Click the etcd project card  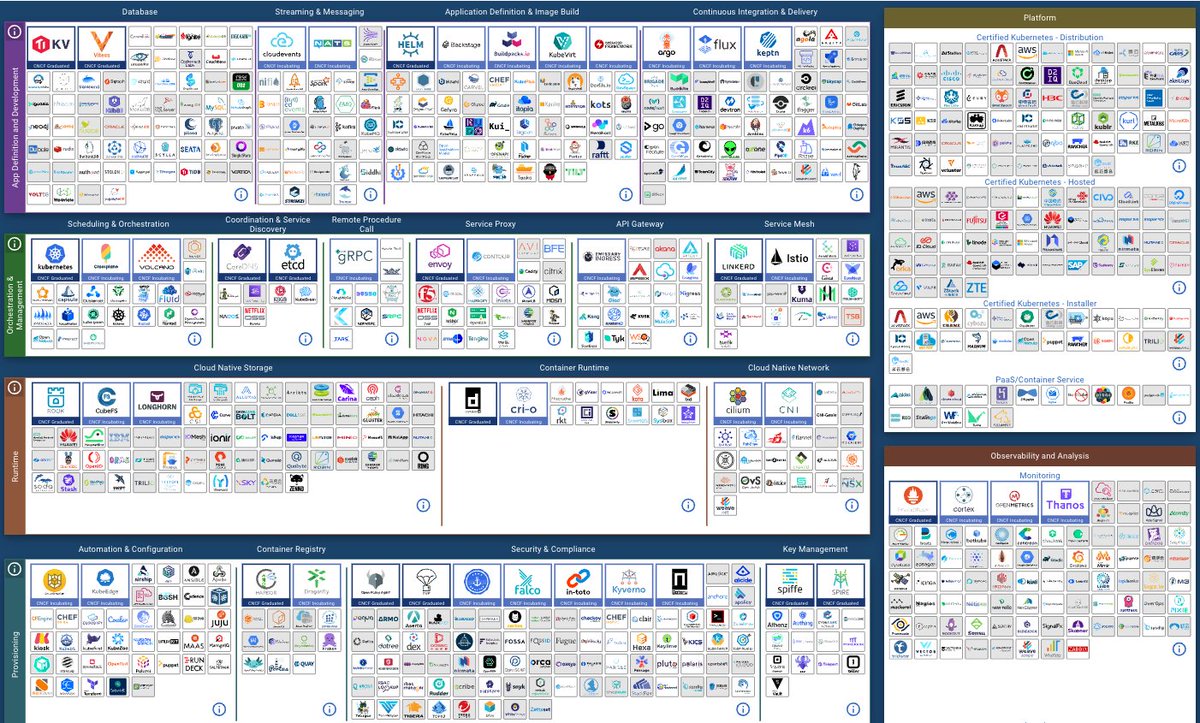coord(292,260)
